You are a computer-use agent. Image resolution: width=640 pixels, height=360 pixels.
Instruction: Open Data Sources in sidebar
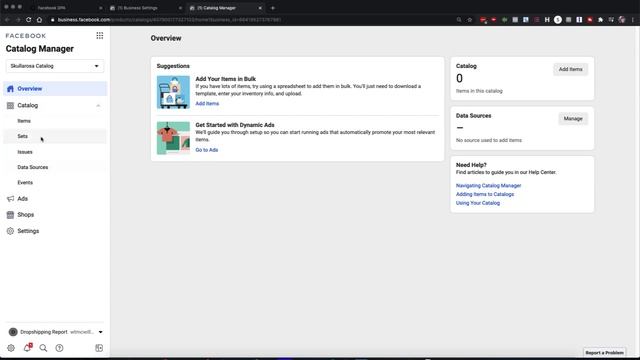[x=33, y=167]
